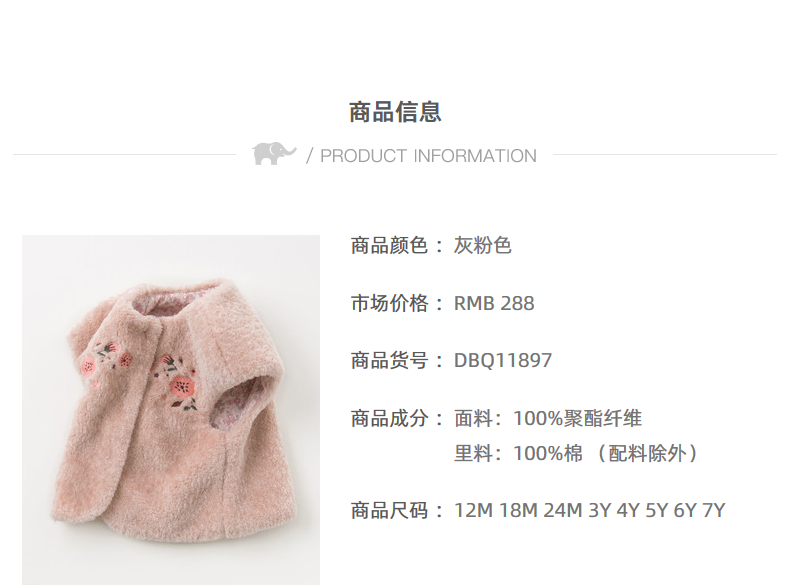The width and height of the screenshot is (790, 585).
Task: Click the 商品信息 heading
Action: (x=395, y=112)
